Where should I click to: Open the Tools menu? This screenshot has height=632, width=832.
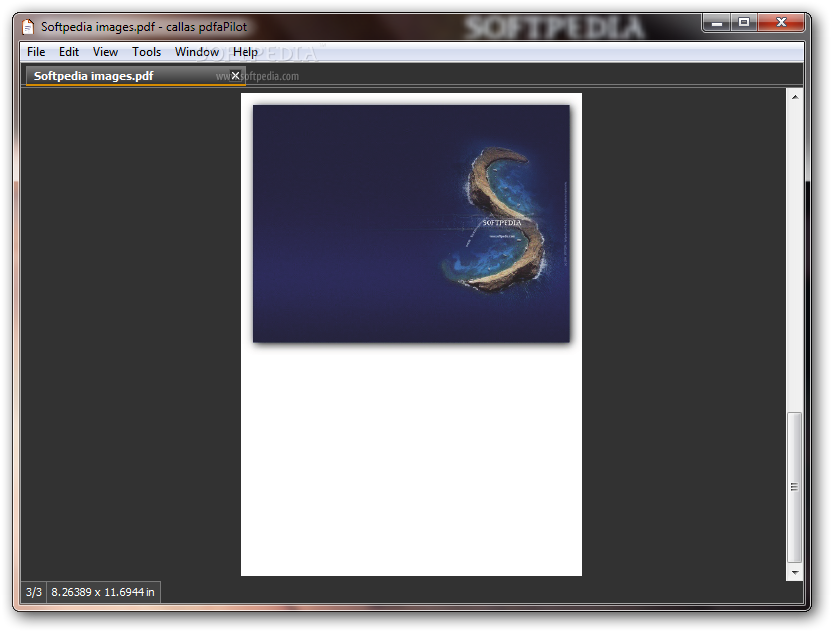coord(146,52)
